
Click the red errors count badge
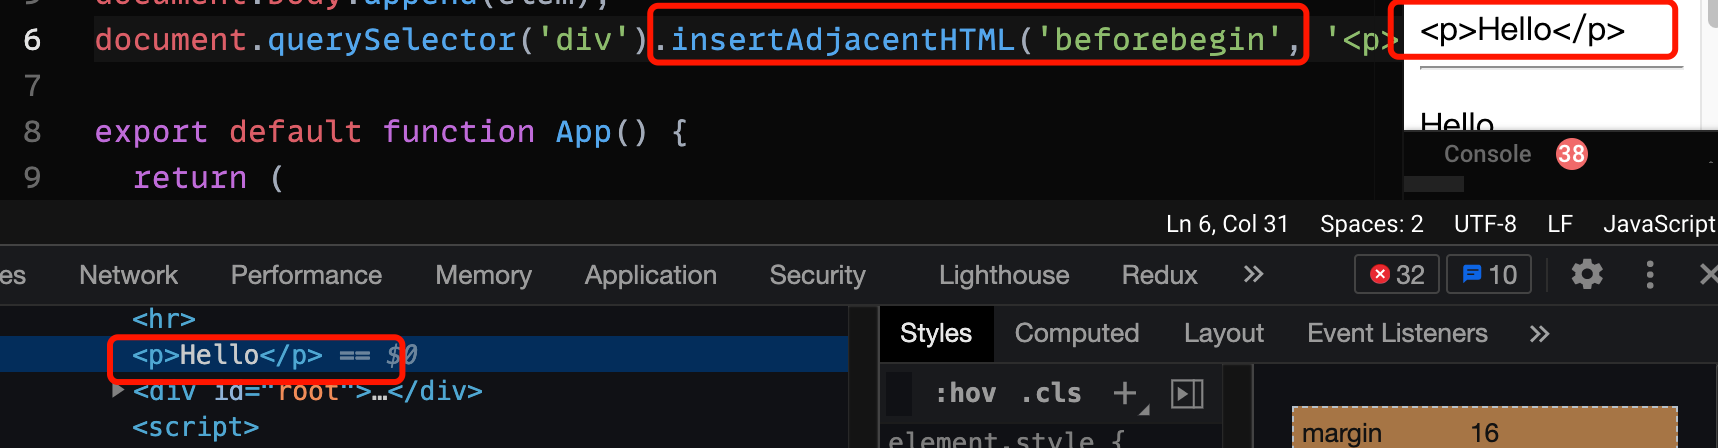point(1397,274)
